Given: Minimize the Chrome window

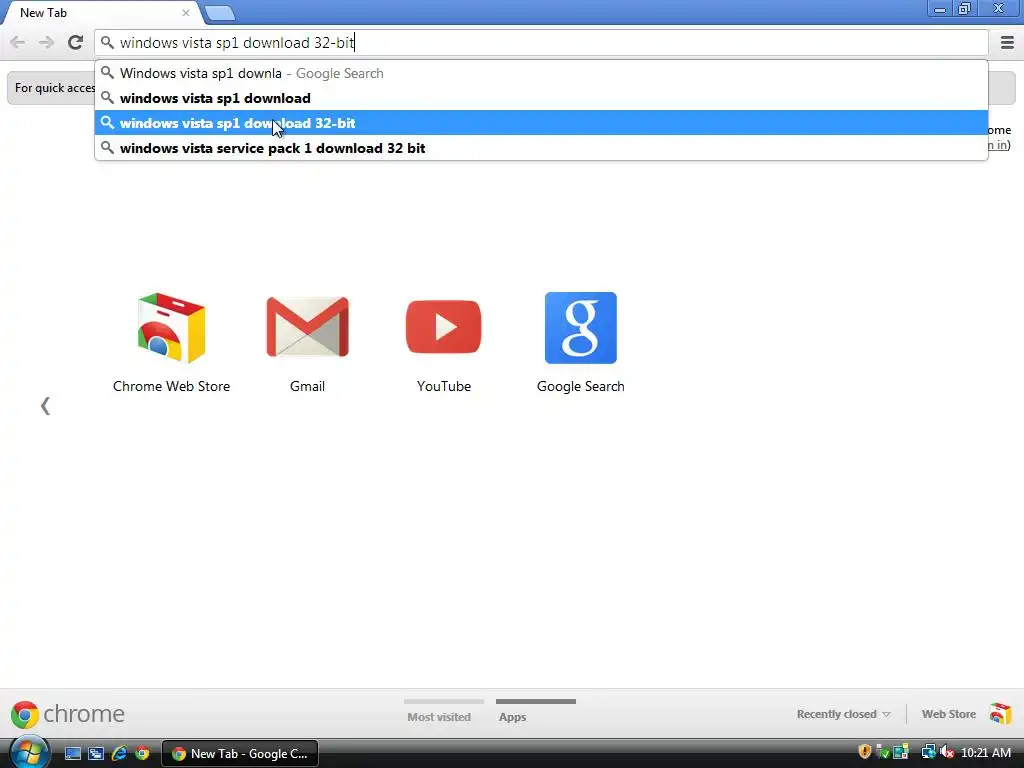Looking at the screenshot, I should [940, 9].
